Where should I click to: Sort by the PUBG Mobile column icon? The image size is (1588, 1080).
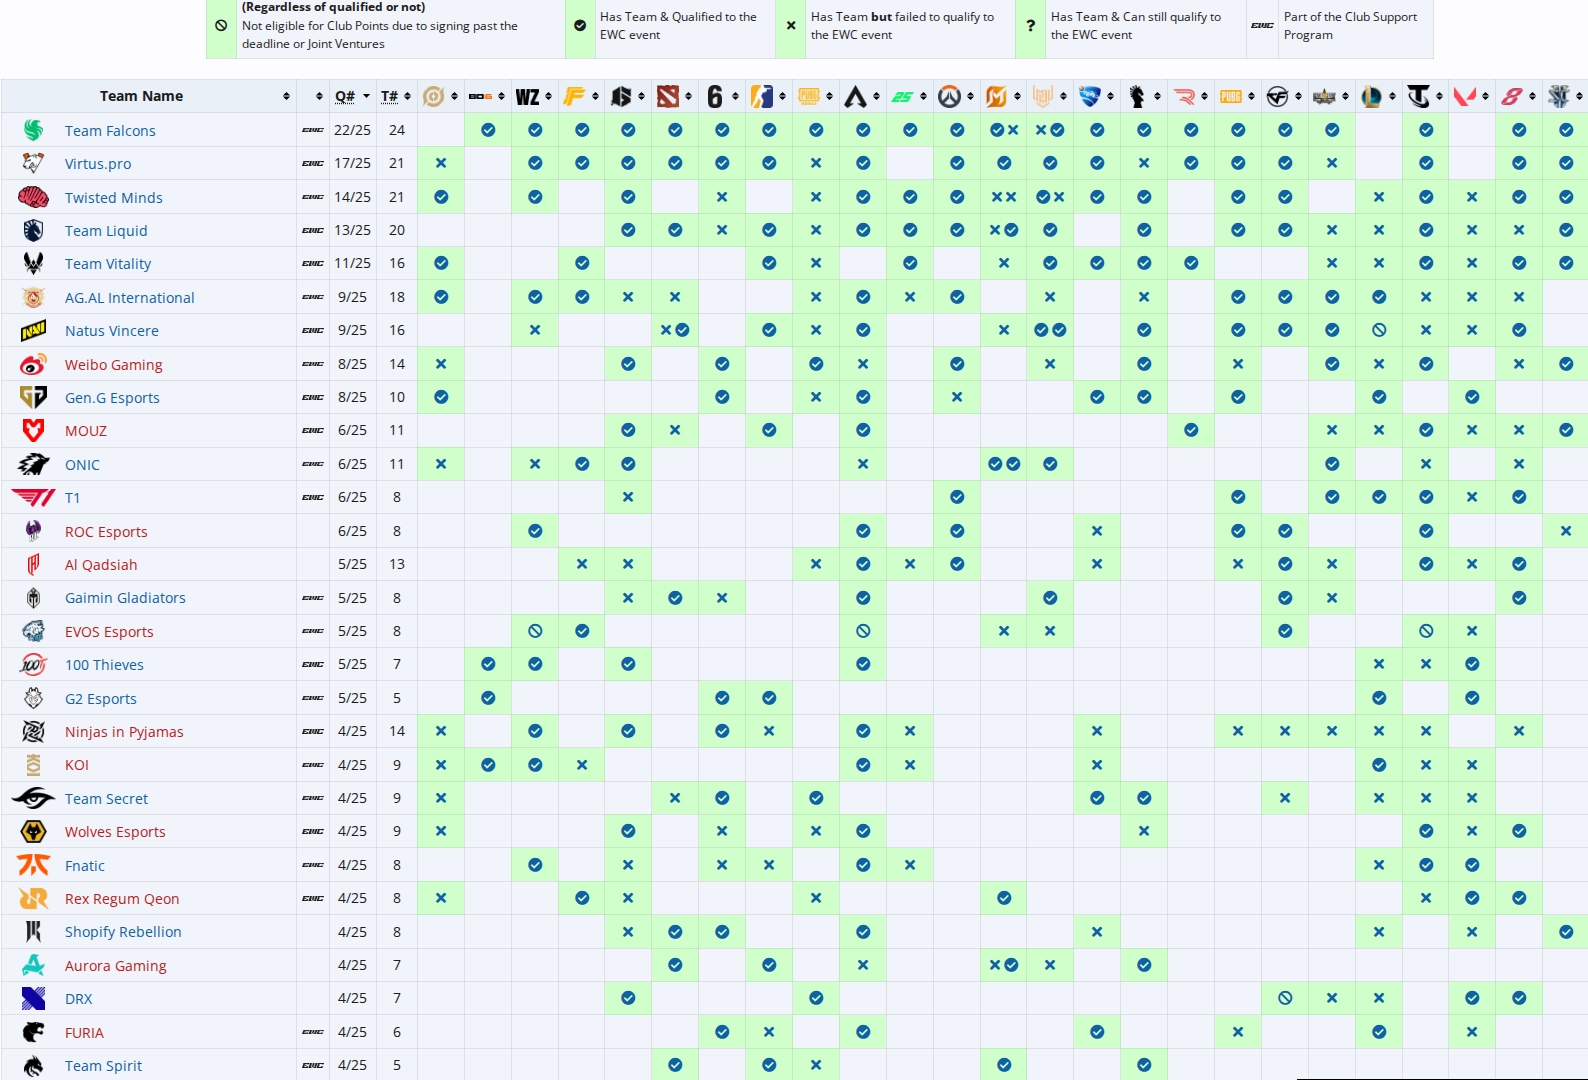coord(808,96)
